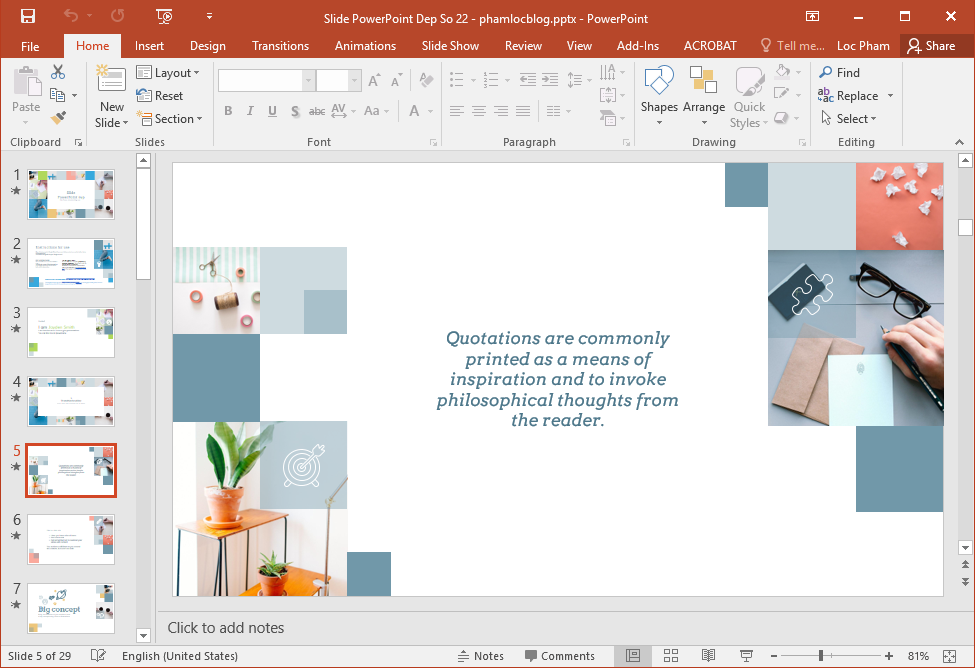Convert to SmartArt icon
Image resolution: width=975 pixels, height=668 pixels.
click(612, 118)
